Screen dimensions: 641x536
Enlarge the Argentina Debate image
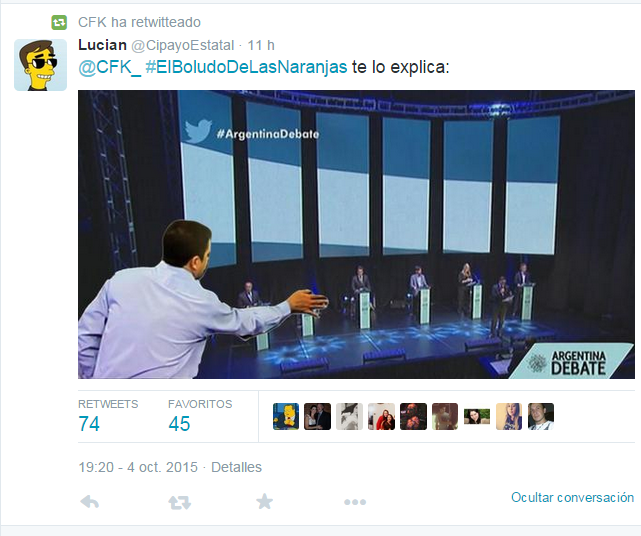[x=356, y=234]
